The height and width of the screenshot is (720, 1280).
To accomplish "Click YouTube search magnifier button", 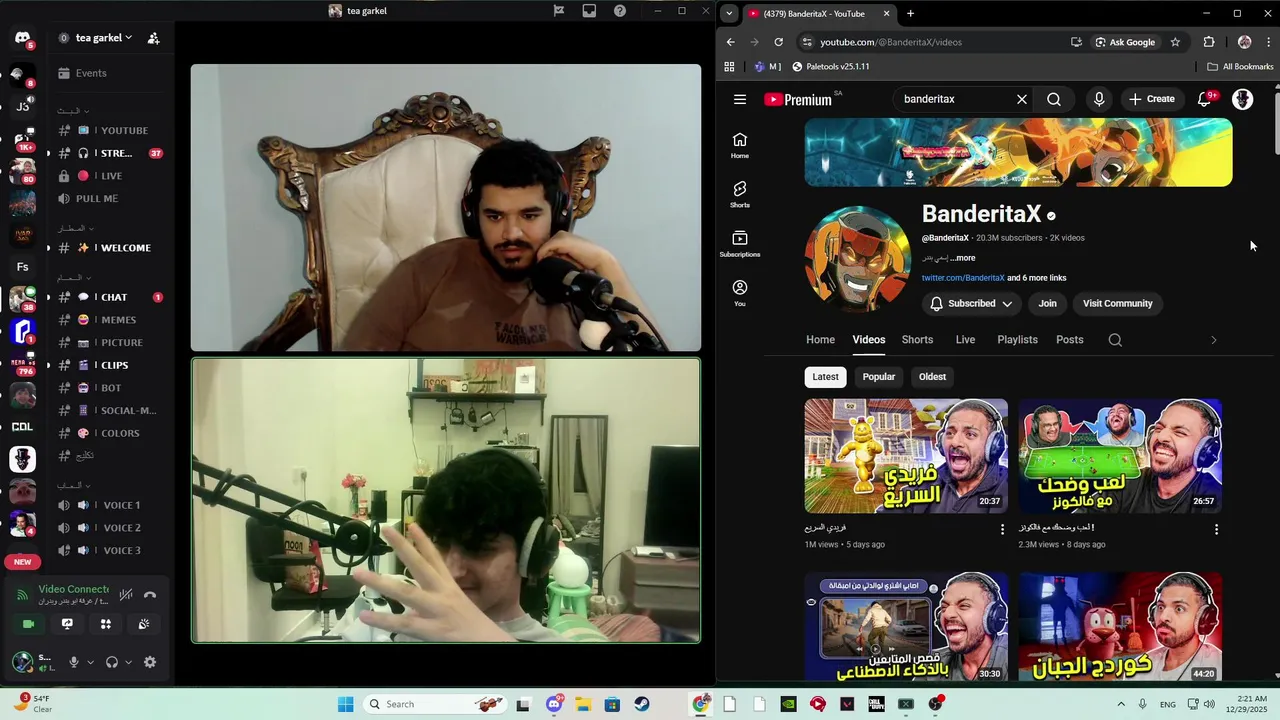I will (x=1054, y=99).
